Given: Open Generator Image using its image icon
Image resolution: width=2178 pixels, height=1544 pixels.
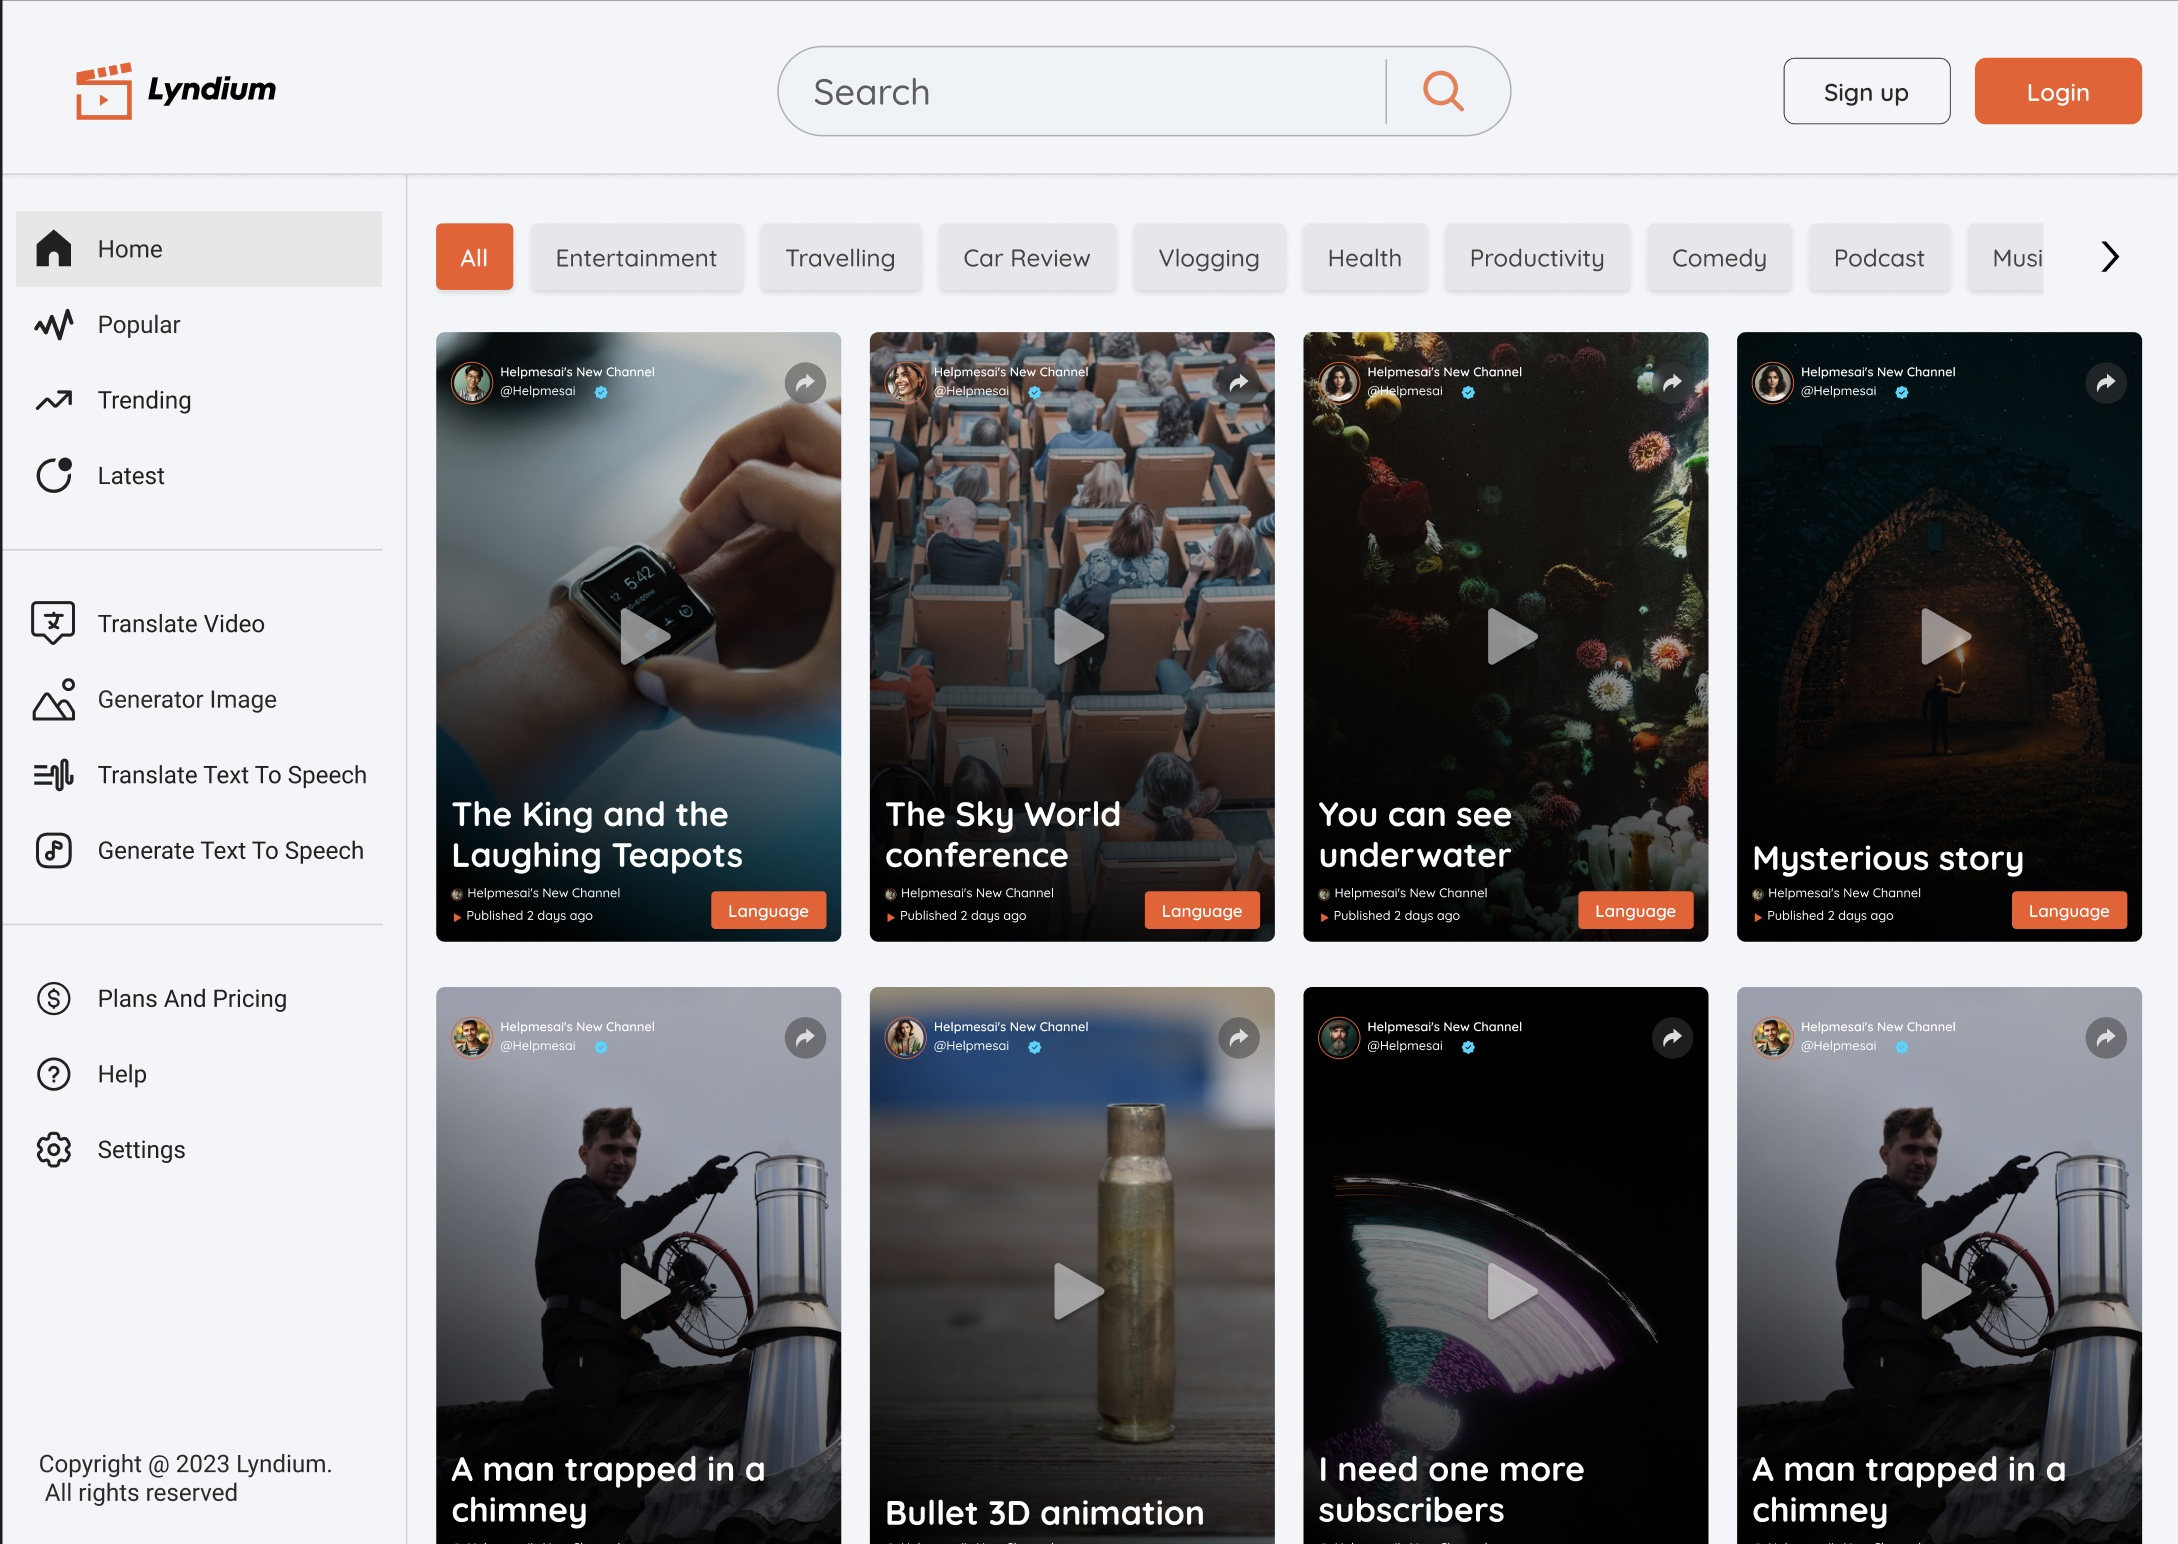Looking at the screenshot, I should [53, 699].
